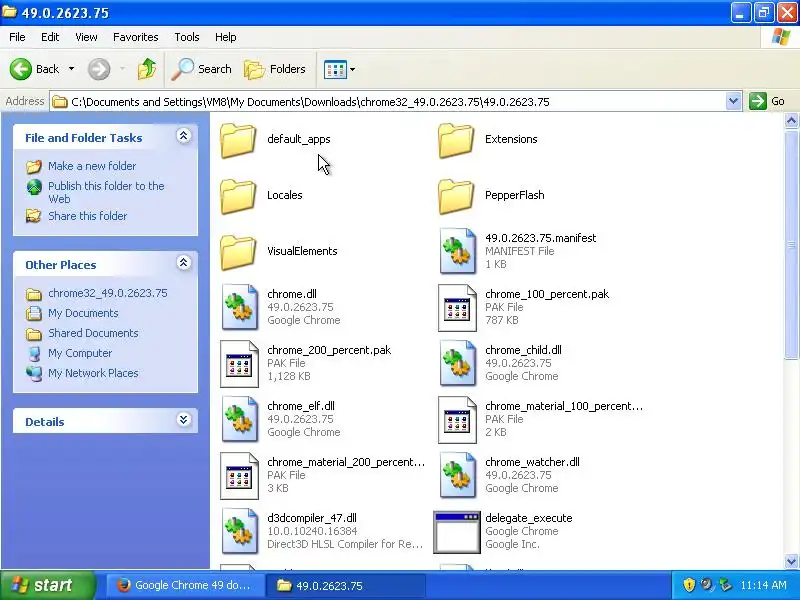Click the Start button
Screen dimensions: 800x600
[x=47, y=585]
